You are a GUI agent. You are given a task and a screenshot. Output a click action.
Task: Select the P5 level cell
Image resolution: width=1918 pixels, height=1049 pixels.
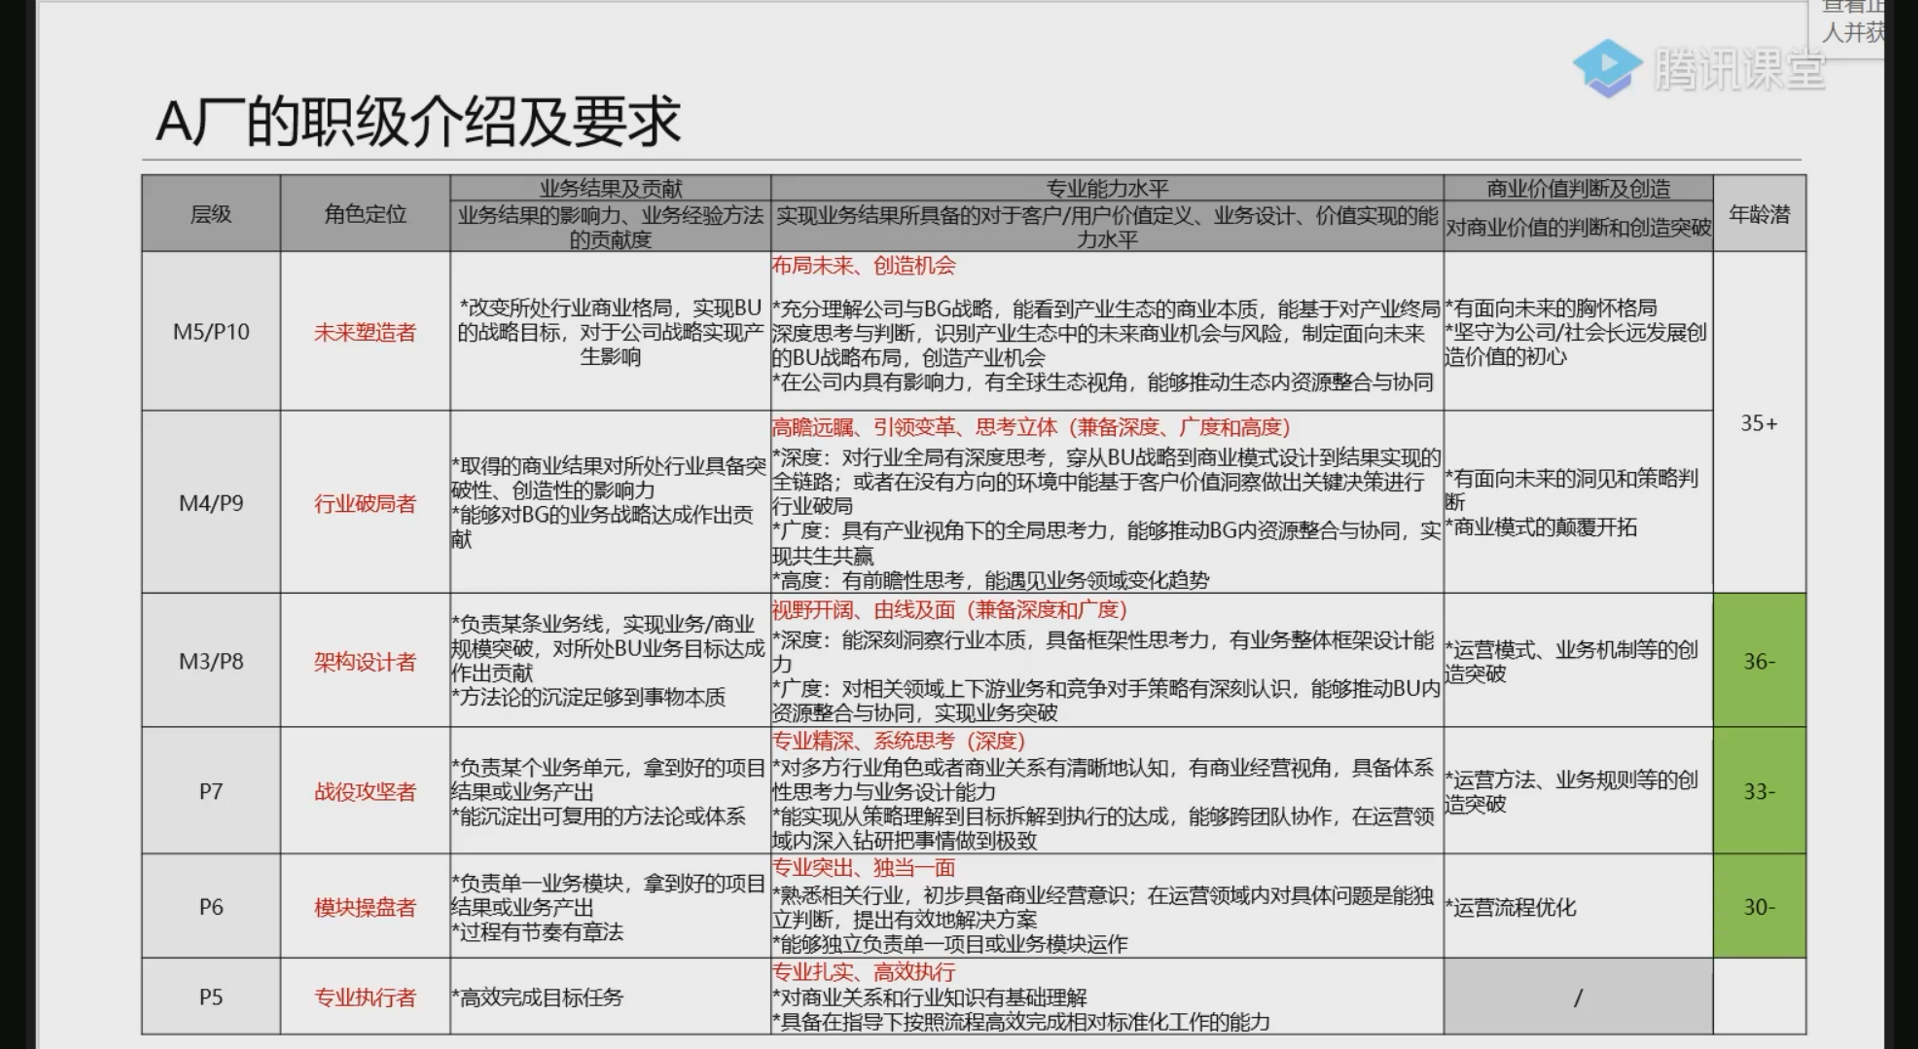[x=211, y=997]
